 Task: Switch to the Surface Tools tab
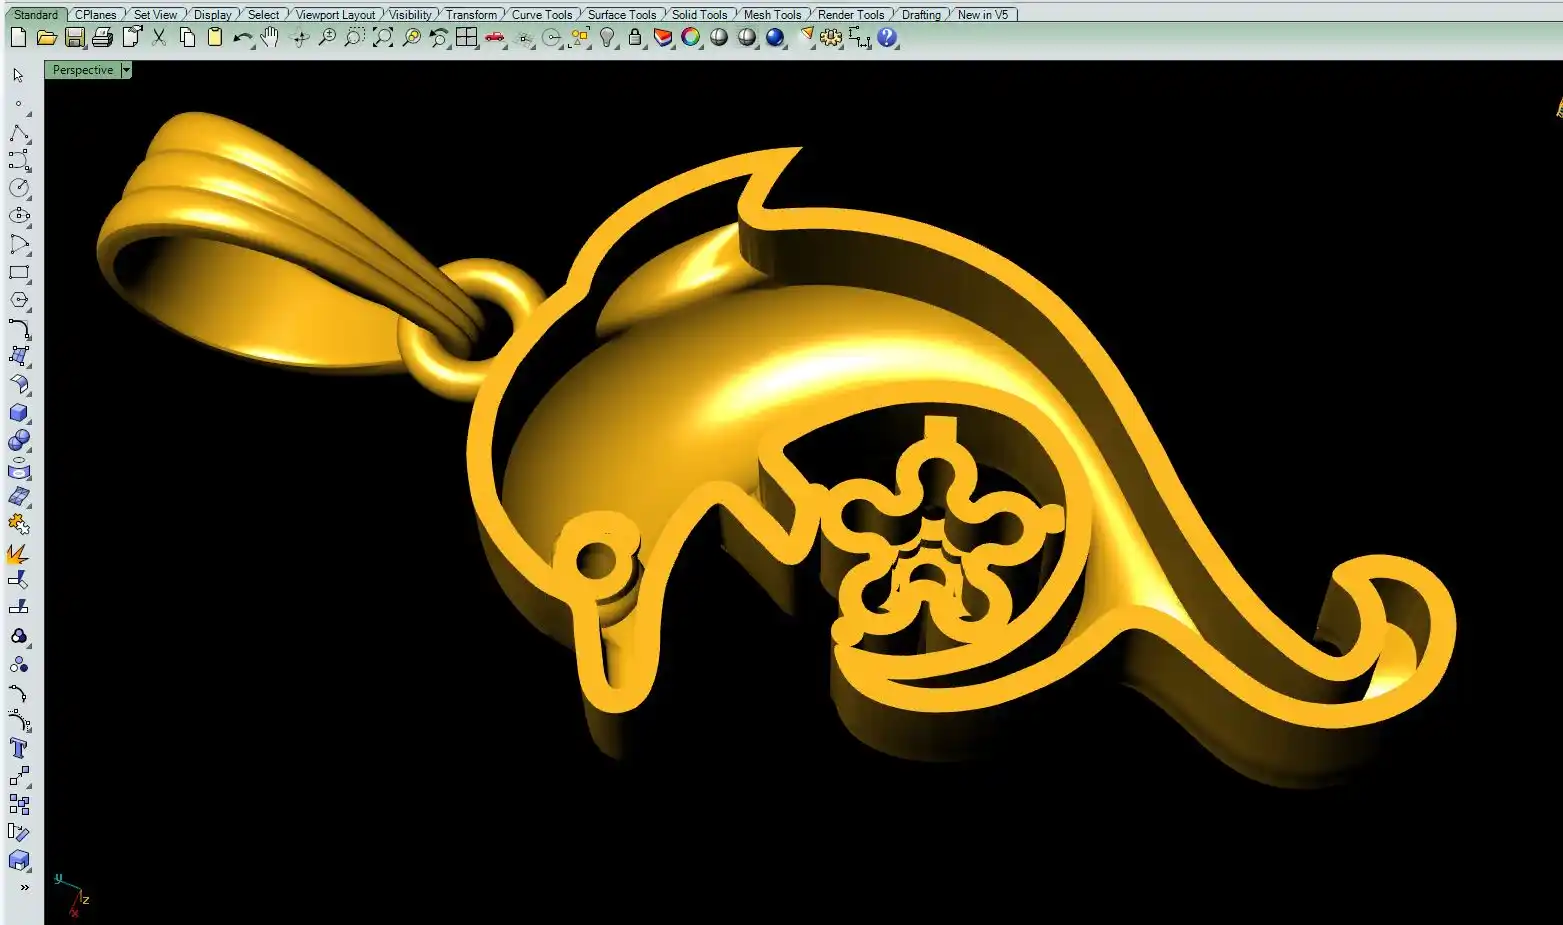[621, 15]
